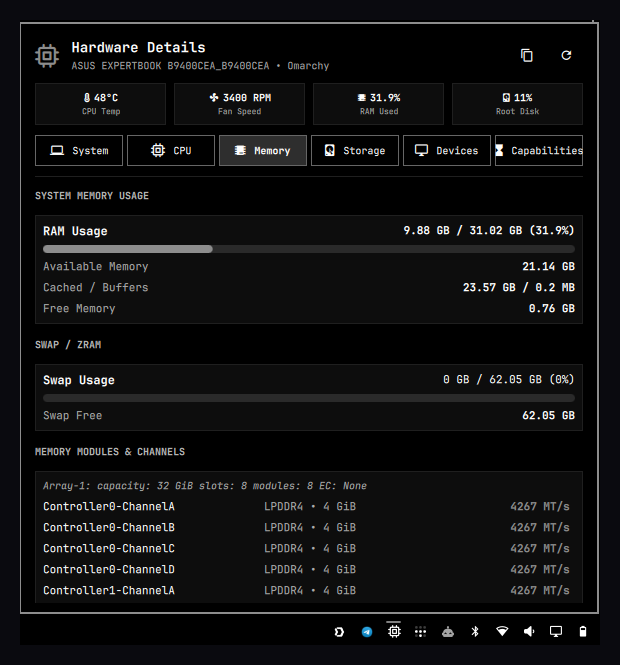Click the Cached / Buffers label
The width and height of the screenshot is (620, 665).
coord(96,288)
